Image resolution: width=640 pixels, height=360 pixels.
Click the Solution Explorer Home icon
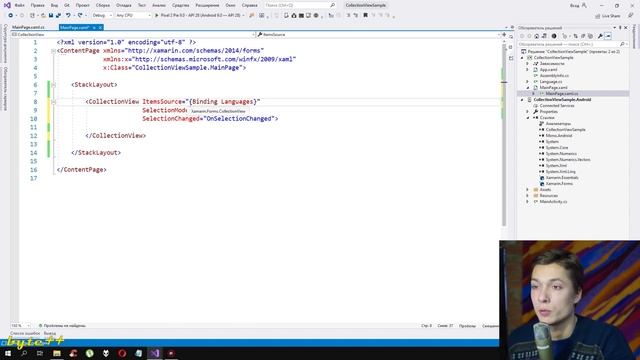click(x=537, y=36)
